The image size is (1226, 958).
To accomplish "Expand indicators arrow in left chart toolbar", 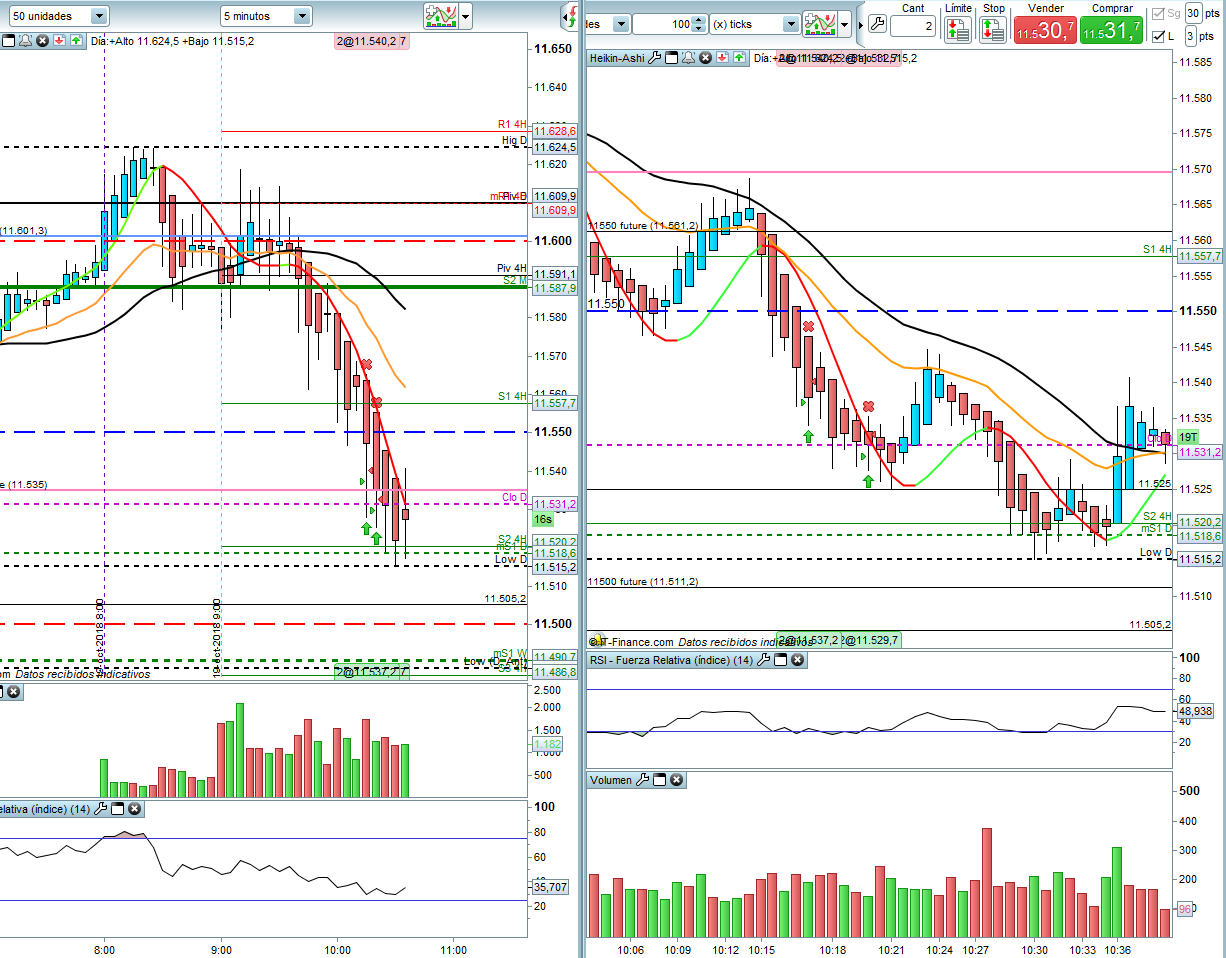I will click(465, 16).
